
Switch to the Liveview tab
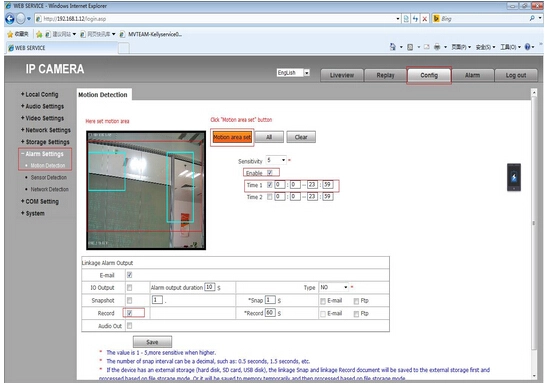point(342,75)
